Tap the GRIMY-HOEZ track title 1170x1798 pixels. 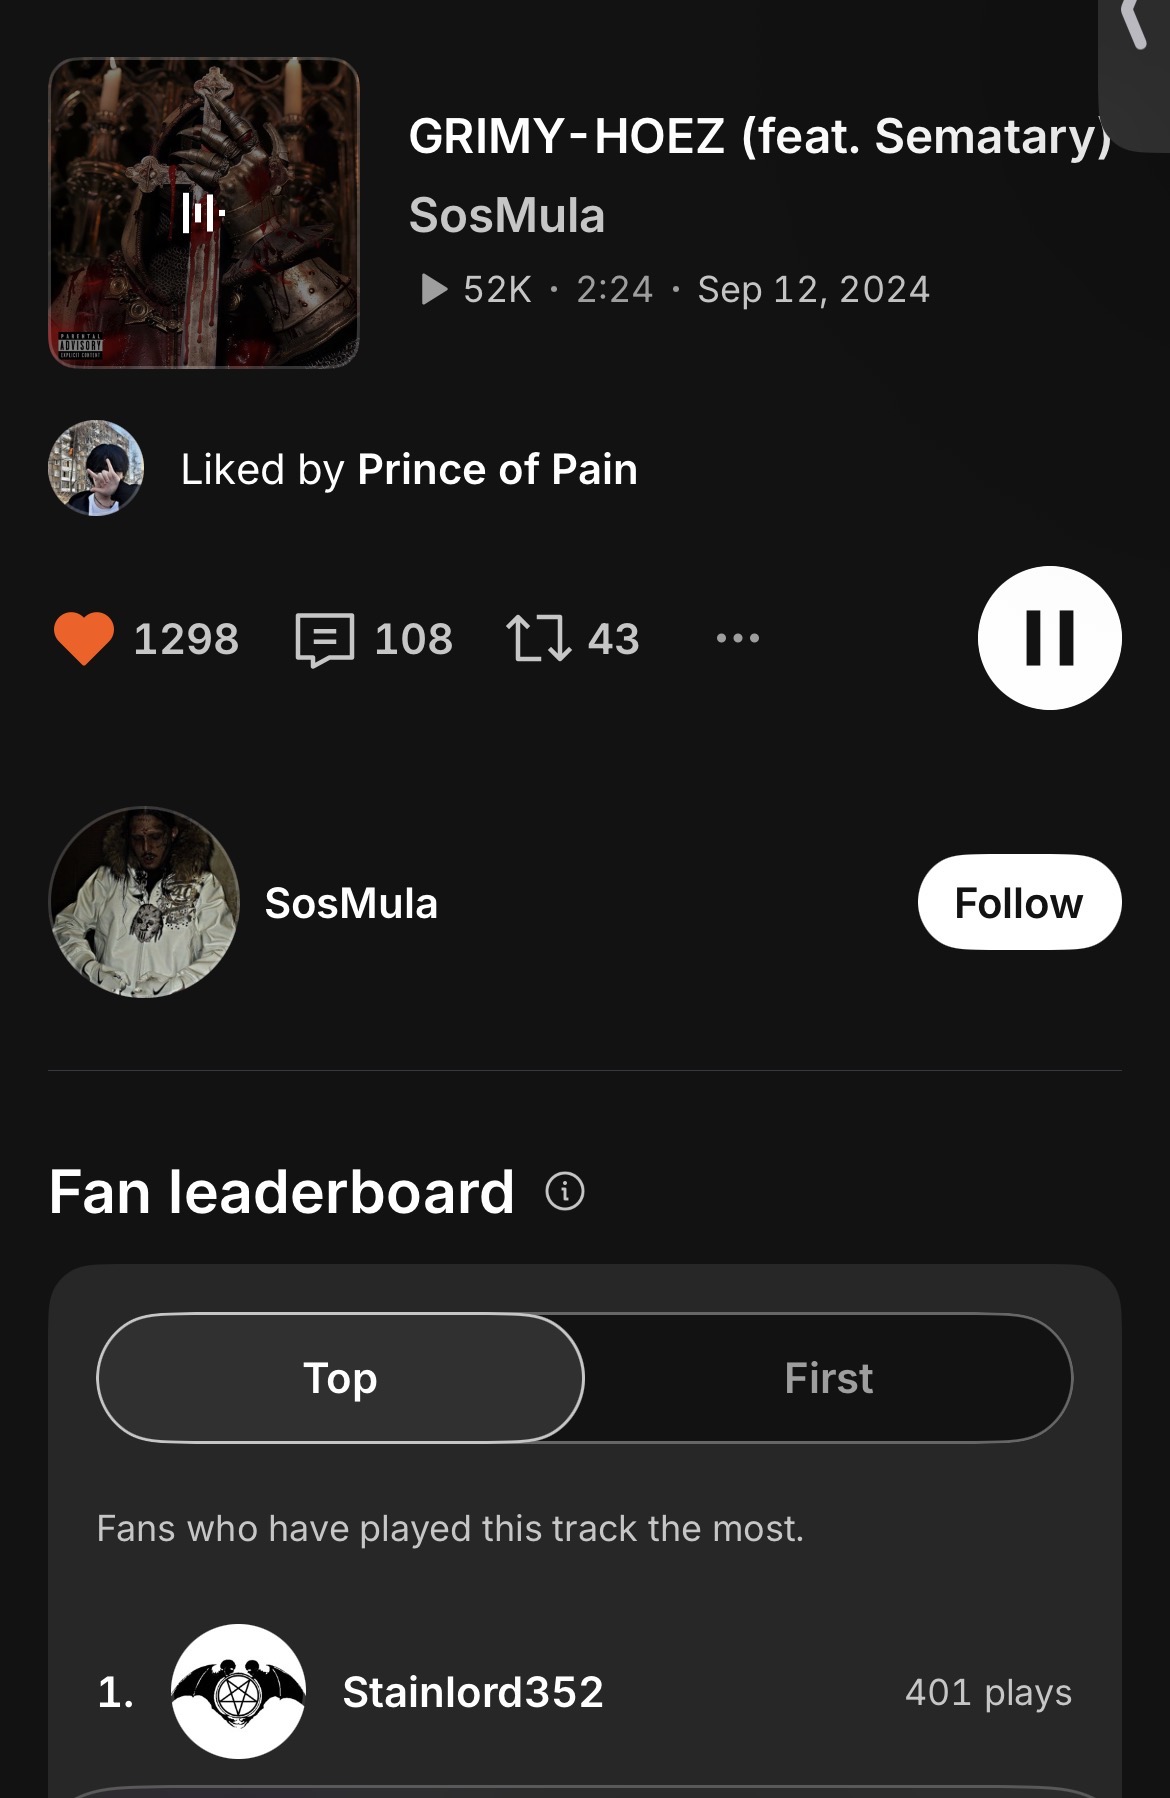point(758,136)
